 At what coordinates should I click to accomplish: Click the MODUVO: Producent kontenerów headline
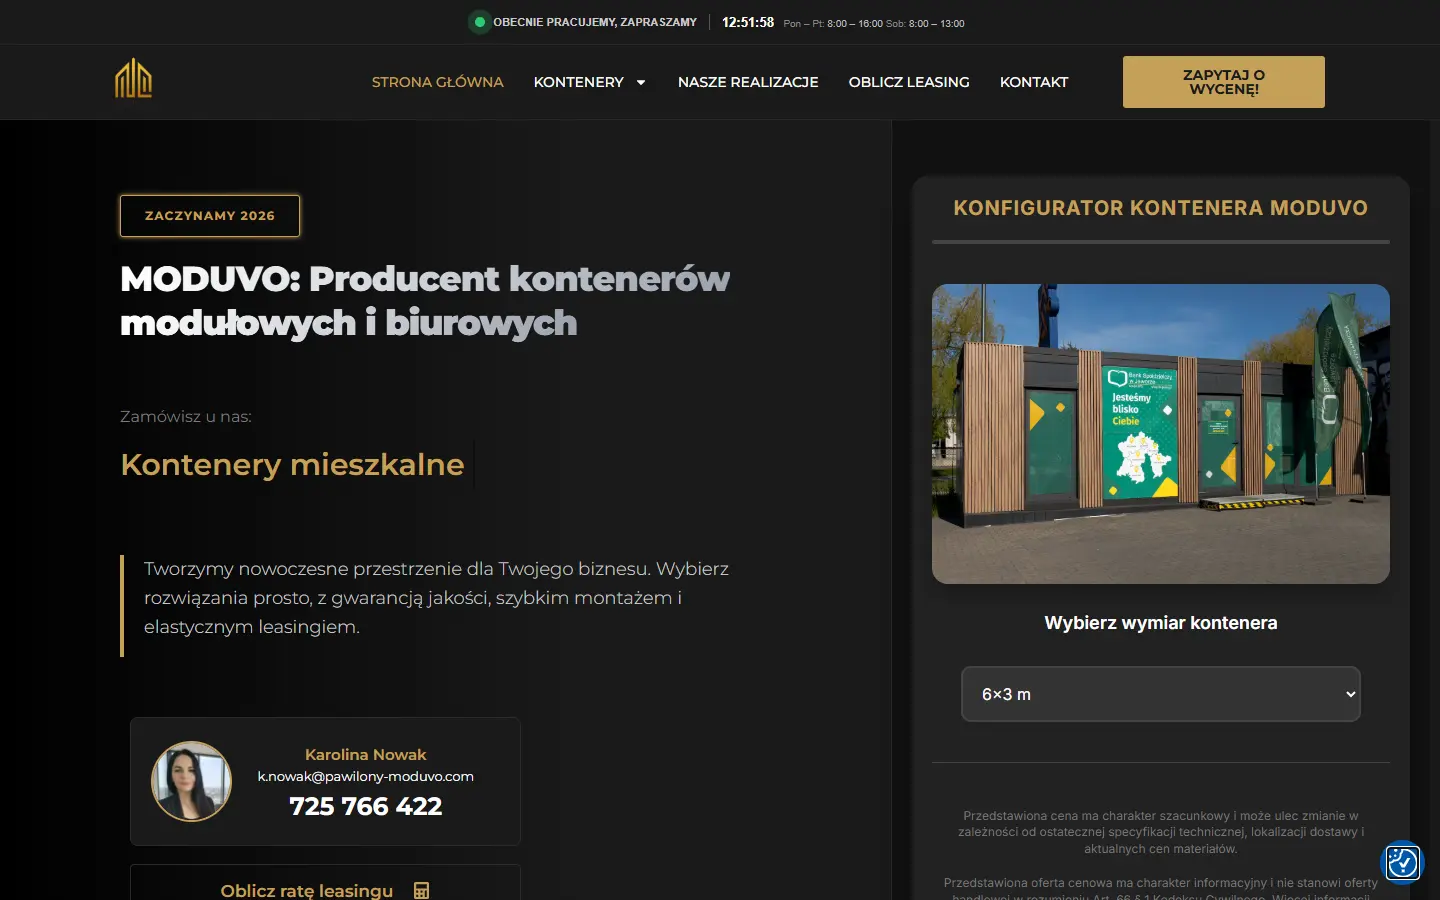[425, 300]
